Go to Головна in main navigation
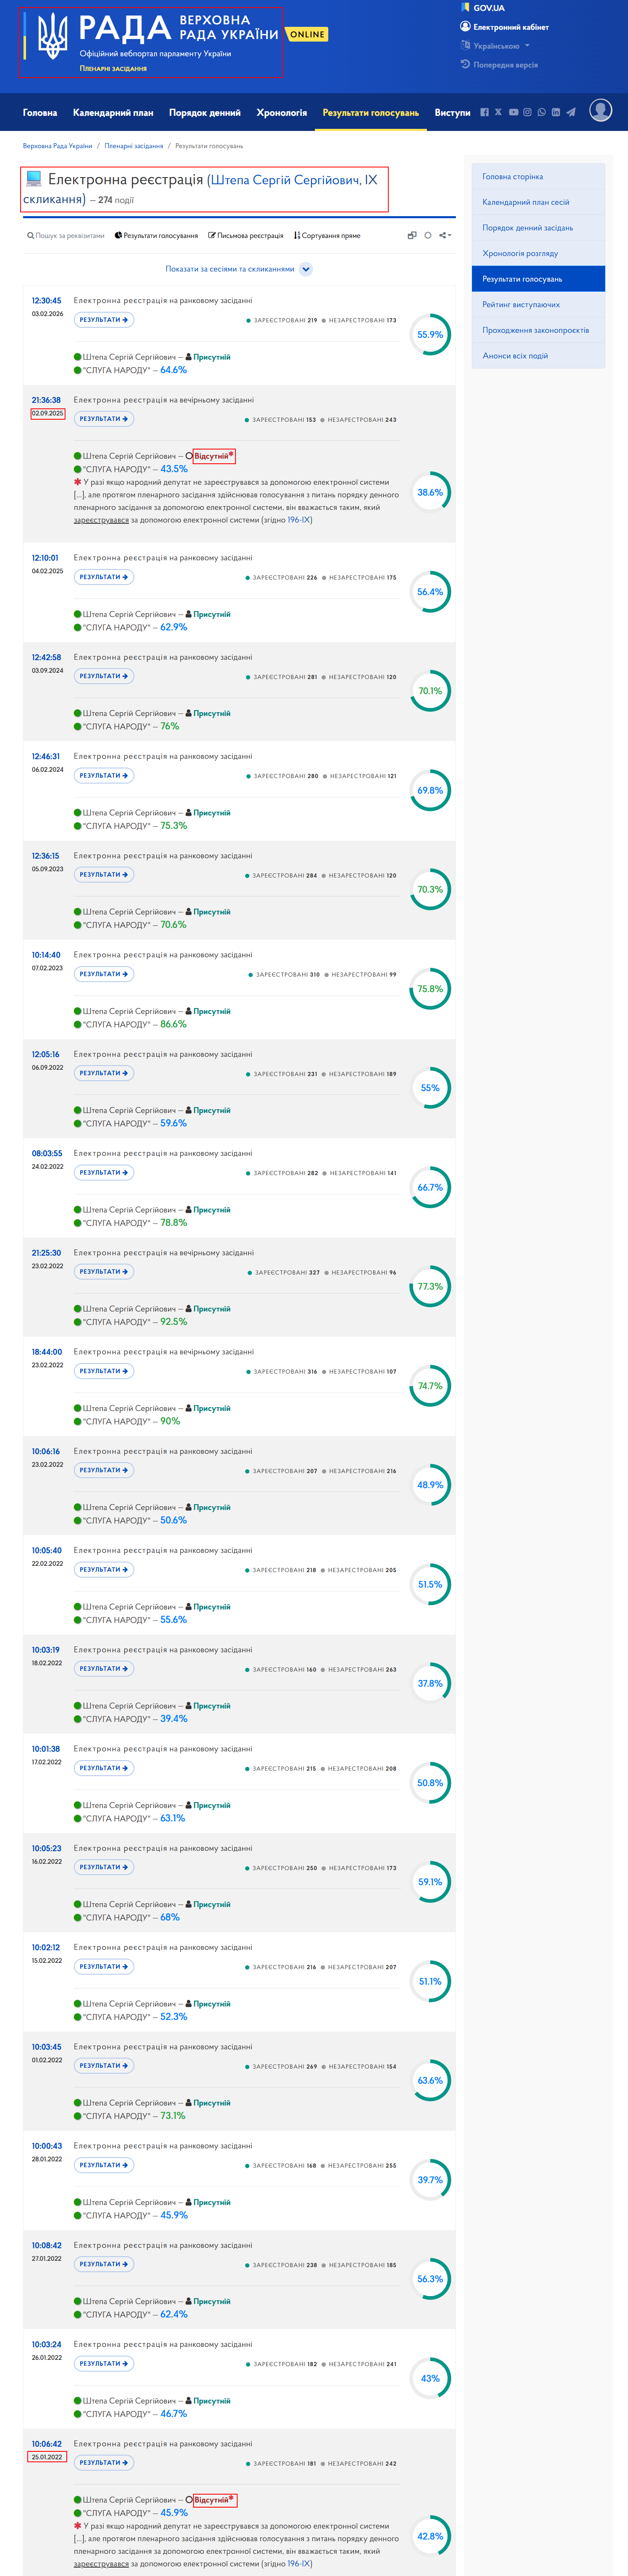 pos(40,113)
